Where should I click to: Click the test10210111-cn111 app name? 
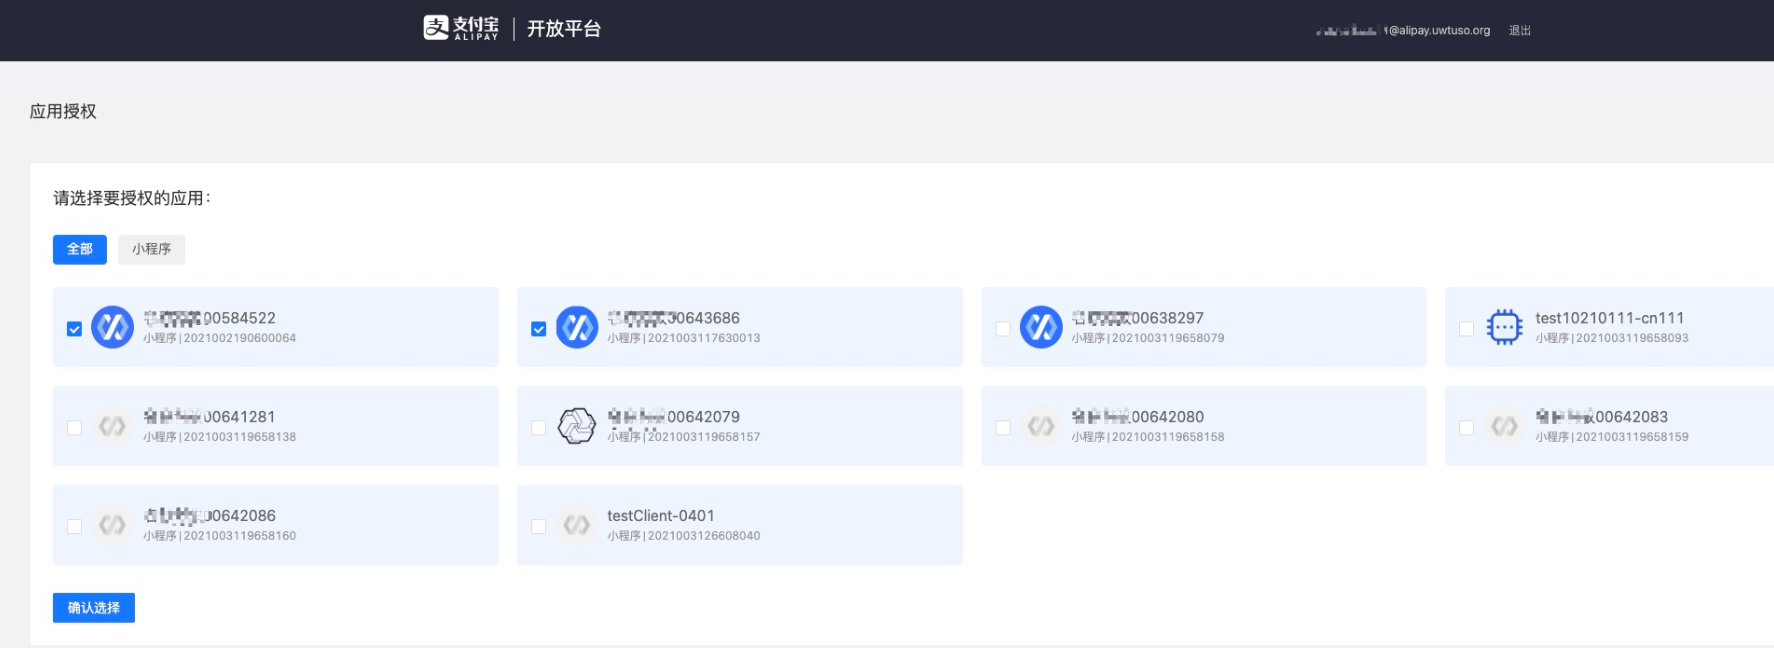coord(1610,318)
